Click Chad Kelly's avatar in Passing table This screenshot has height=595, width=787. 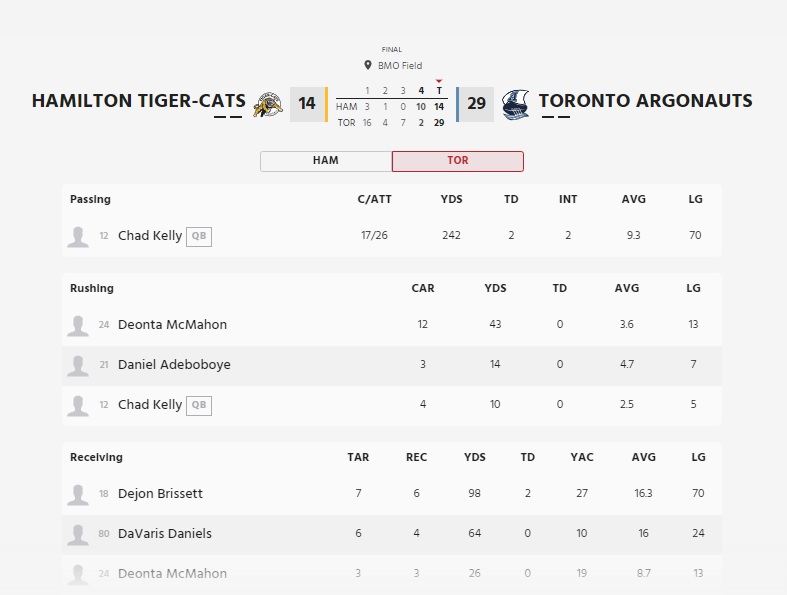(x=78, y=237)
